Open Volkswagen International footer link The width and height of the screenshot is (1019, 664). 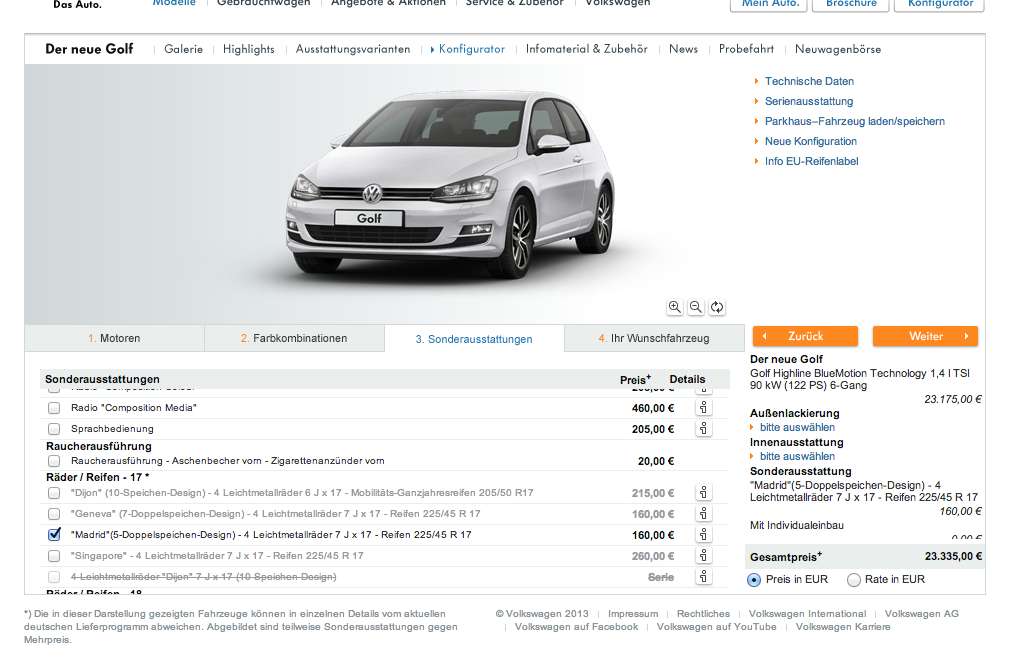click(x=807, y=614)
